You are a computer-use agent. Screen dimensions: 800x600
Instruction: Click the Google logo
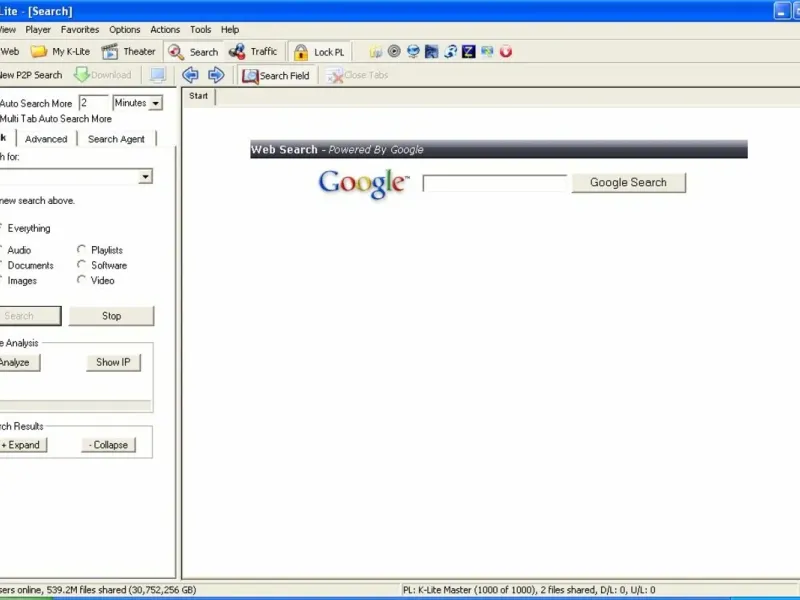364,183
